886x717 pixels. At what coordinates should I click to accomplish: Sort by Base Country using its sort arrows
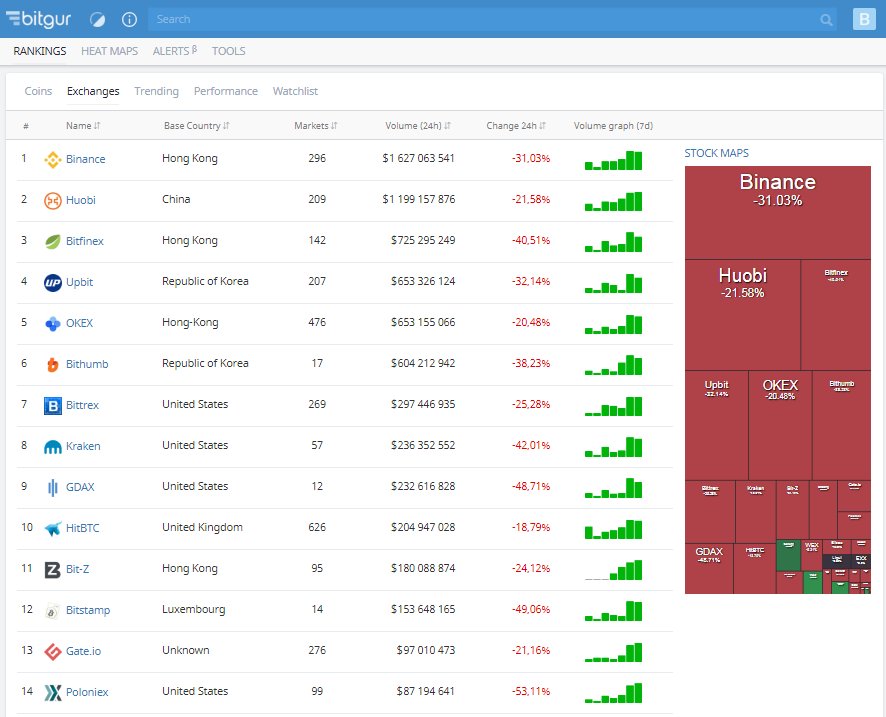point(228,125)
